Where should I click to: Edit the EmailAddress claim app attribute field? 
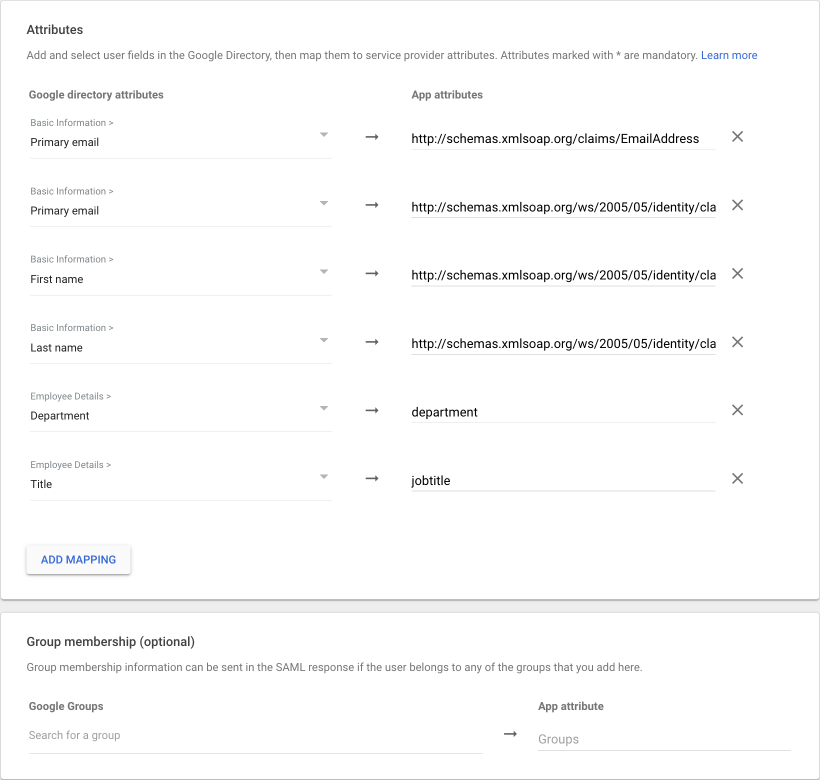pyautogui.click(x=562, y=139)
